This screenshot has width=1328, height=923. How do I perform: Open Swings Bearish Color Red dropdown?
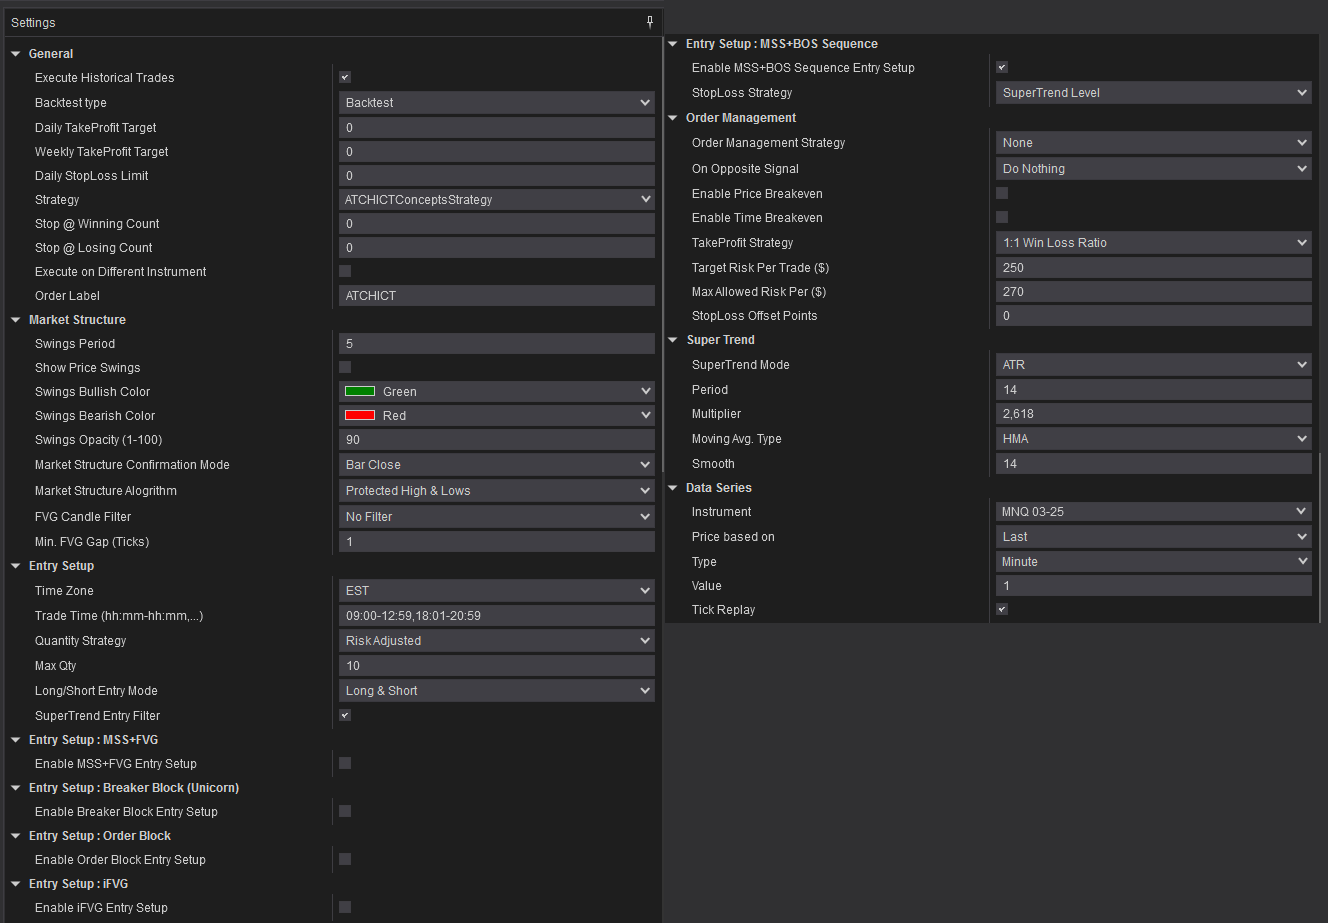click(x=497, y=416)
